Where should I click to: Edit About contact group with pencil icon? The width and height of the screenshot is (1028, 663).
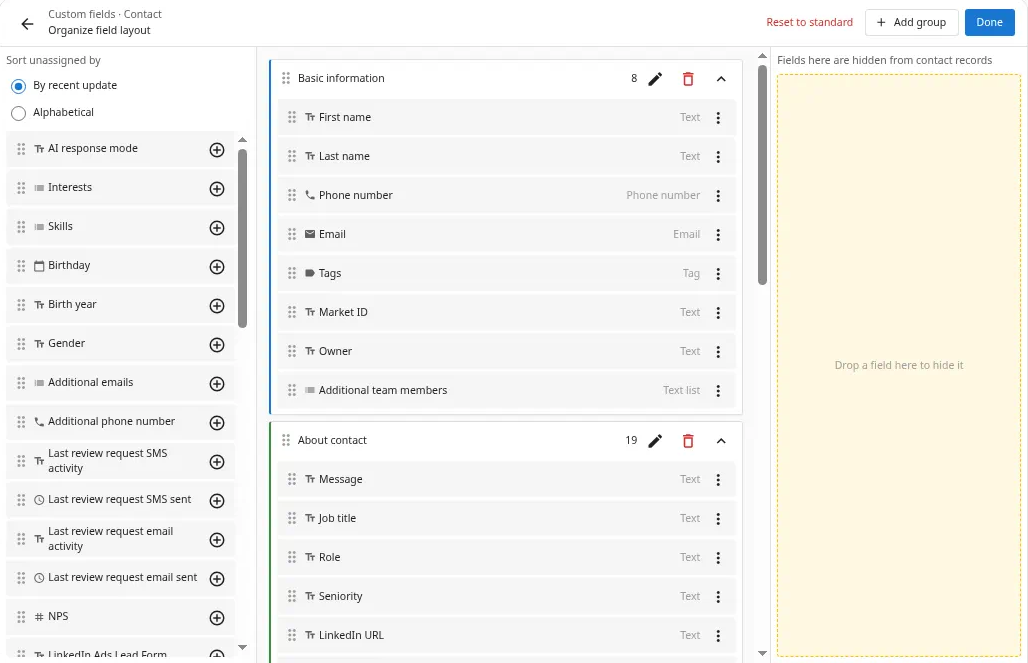coord(655,441)
